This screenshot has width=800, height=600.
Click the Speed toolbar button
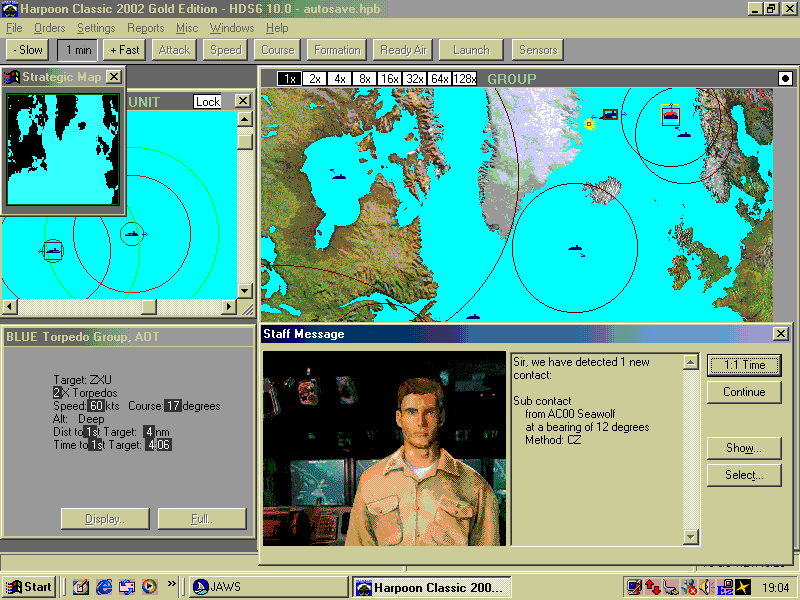(x=226, y=50)
